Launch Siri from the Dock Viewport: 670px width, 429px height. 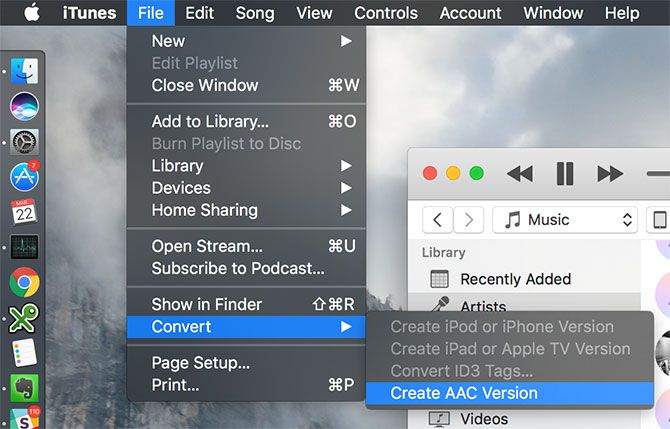click(24, 106)
